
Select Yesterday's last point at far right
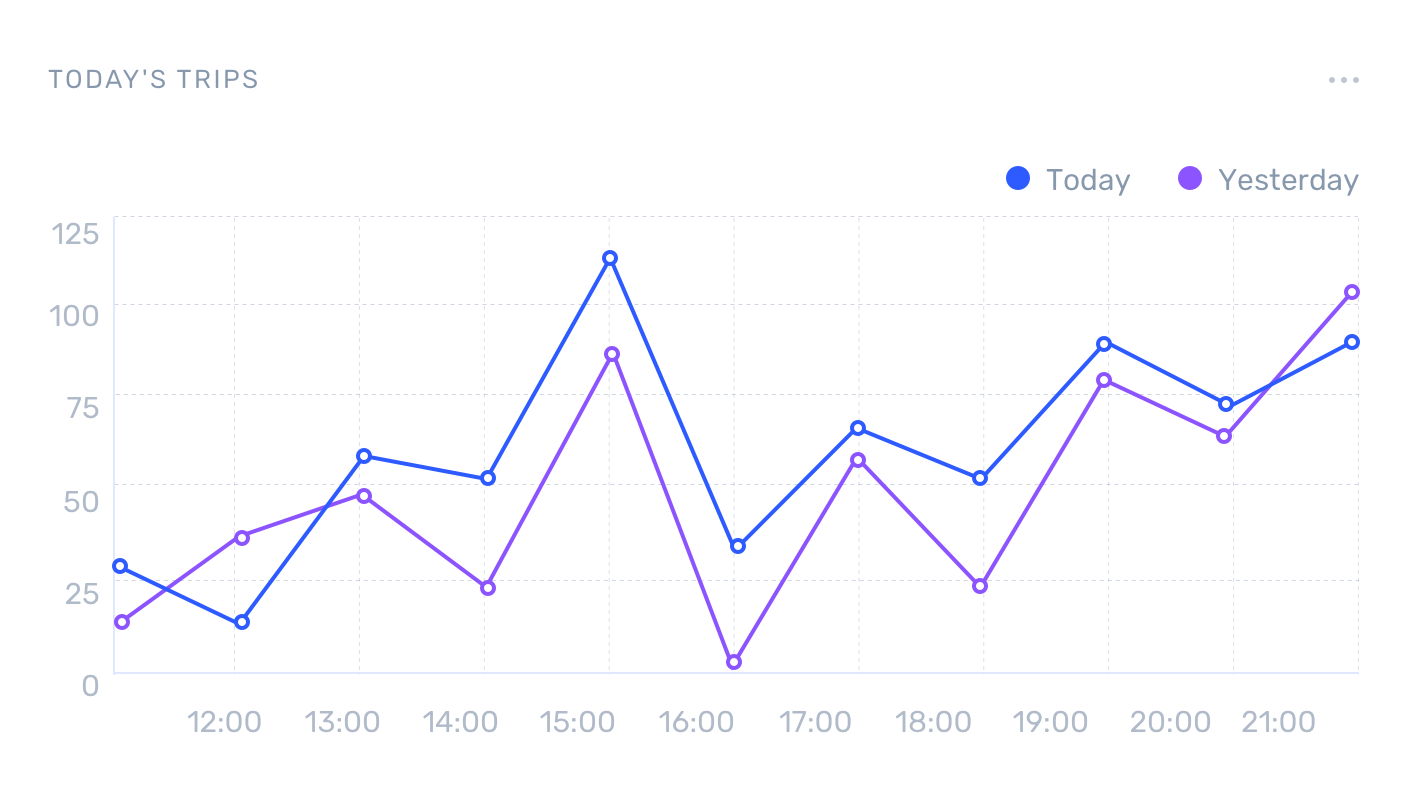(1352, 292)
